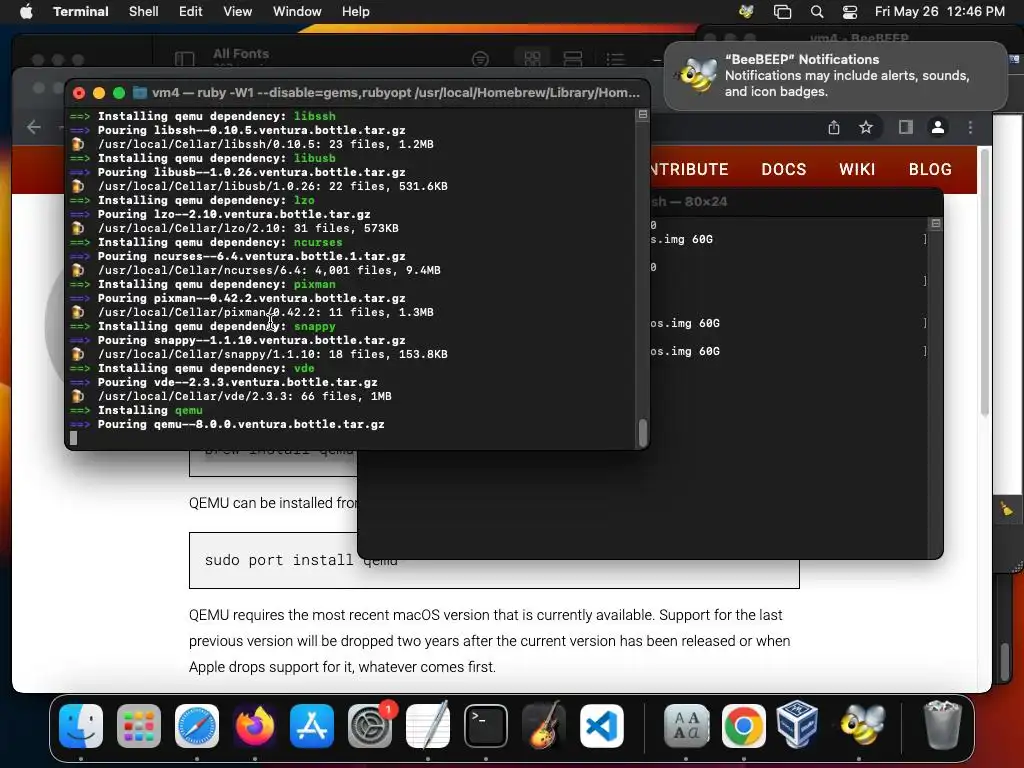Open System Settings from the Dock
This screenshot has width=1024, height=768.
click(x=370, y=726)
